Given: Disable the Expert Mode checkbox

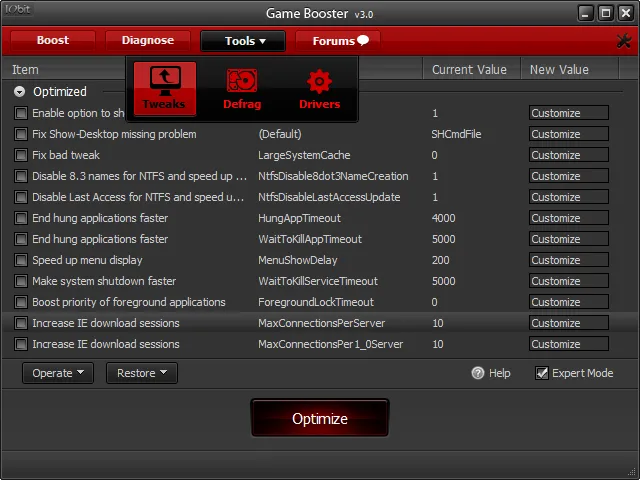Looking at the screenshot, I should tap(542, 373).
